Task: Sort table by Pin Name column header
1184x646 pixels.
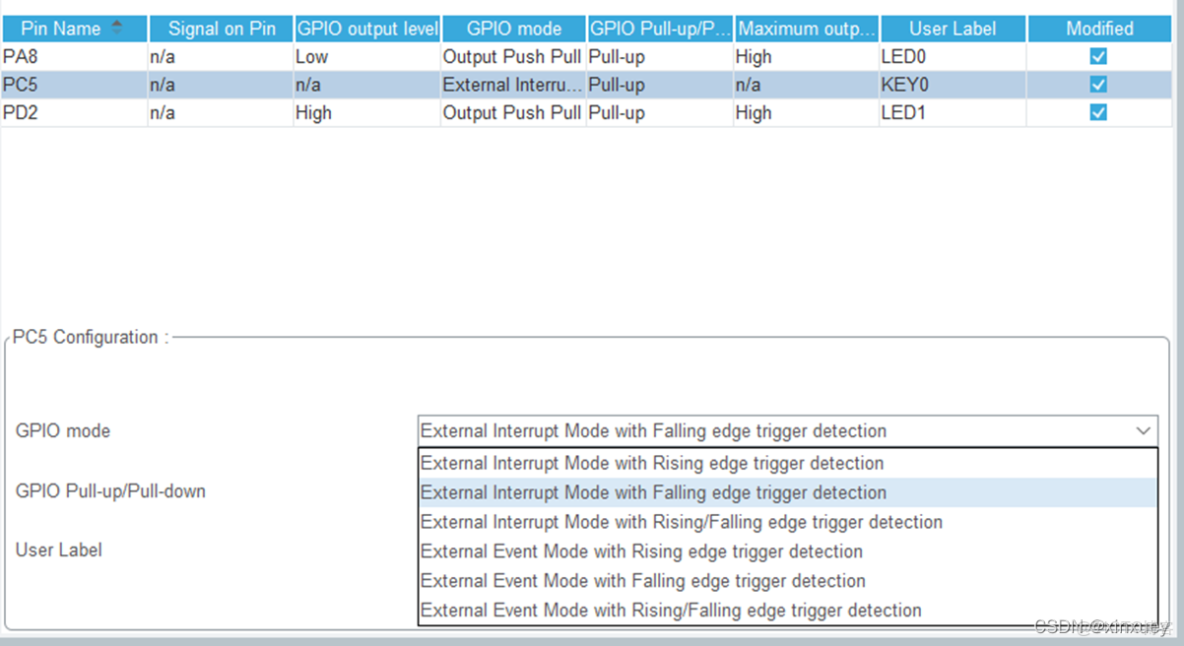Action: pos(74,29)
